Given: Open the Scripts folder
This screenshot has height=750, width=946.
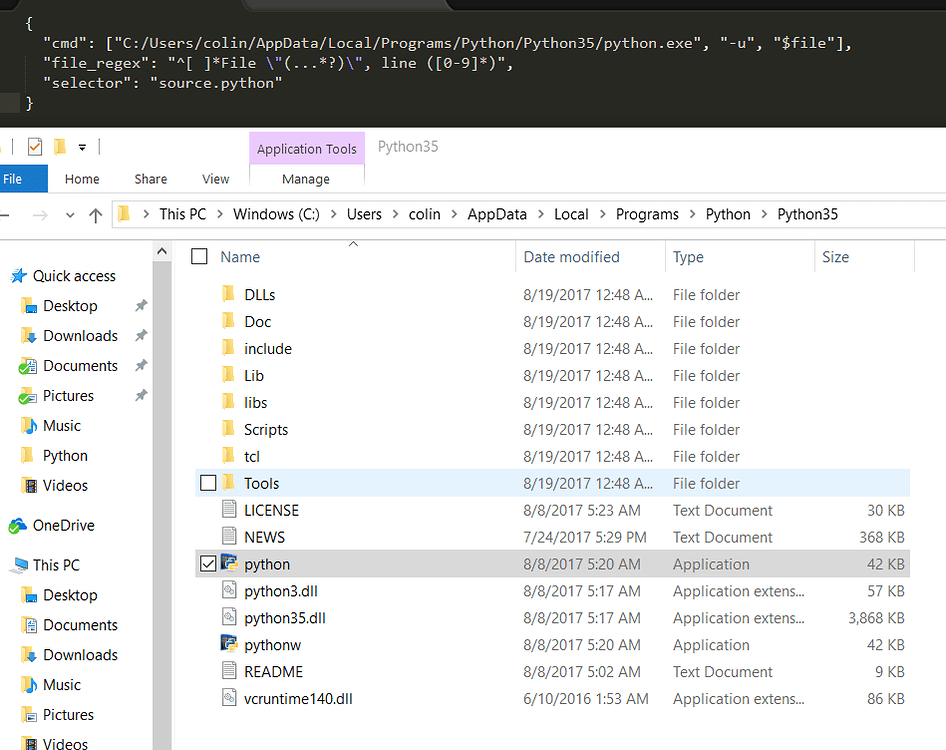Looking at the screenshot, I should tap(267, 429).
